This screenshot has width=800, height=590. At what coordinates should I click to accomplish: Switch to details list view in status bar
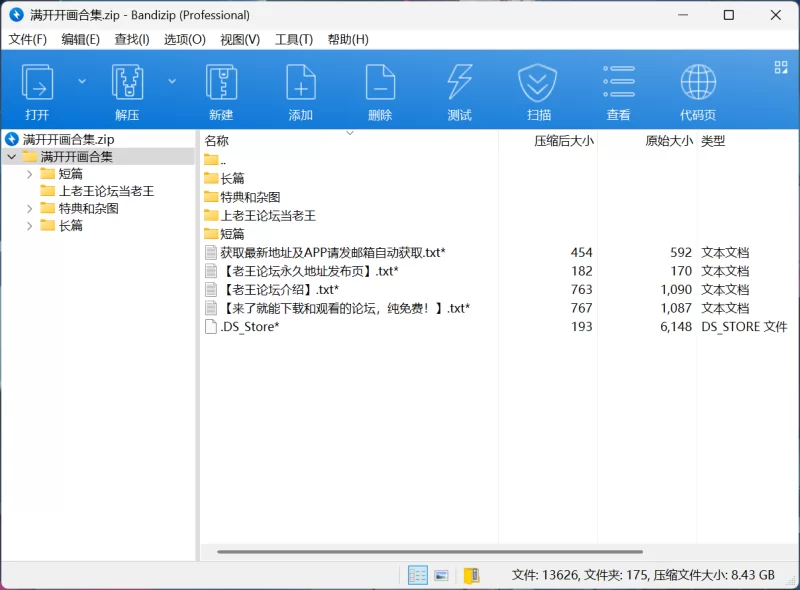418,575
